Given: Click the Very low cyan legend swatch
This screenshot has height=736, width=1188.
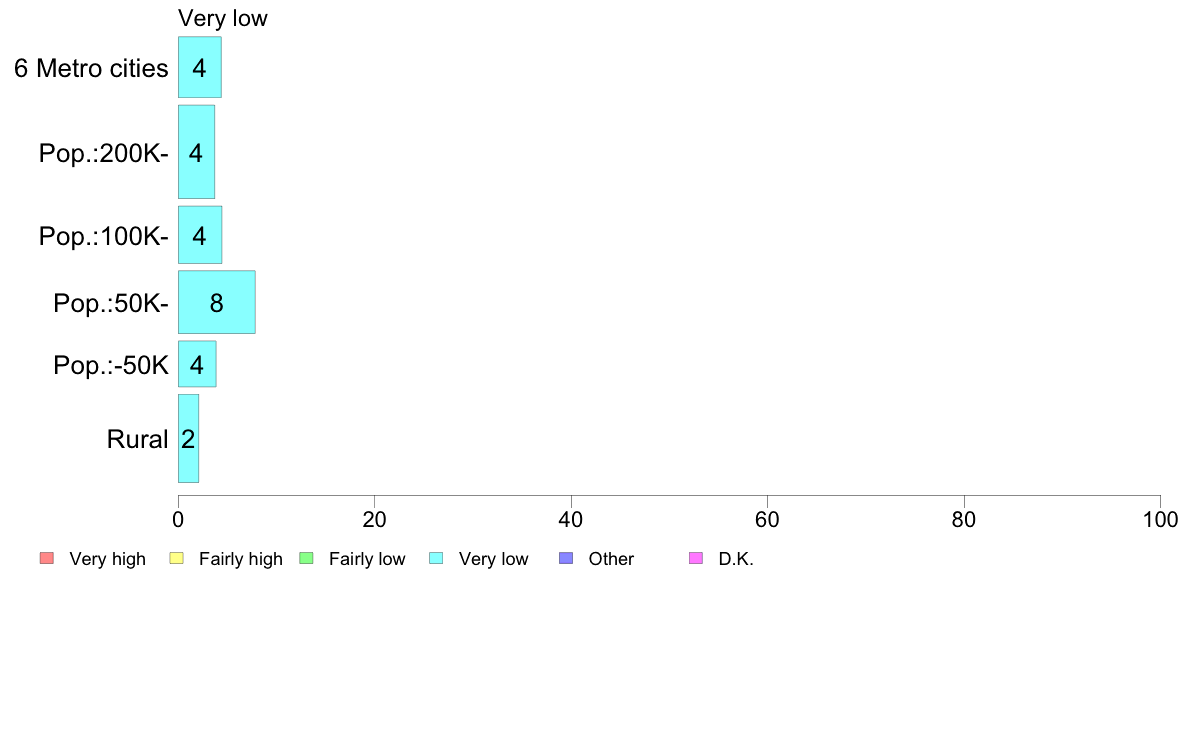Looking at the screenshot, I should click(x=436, y=559).
